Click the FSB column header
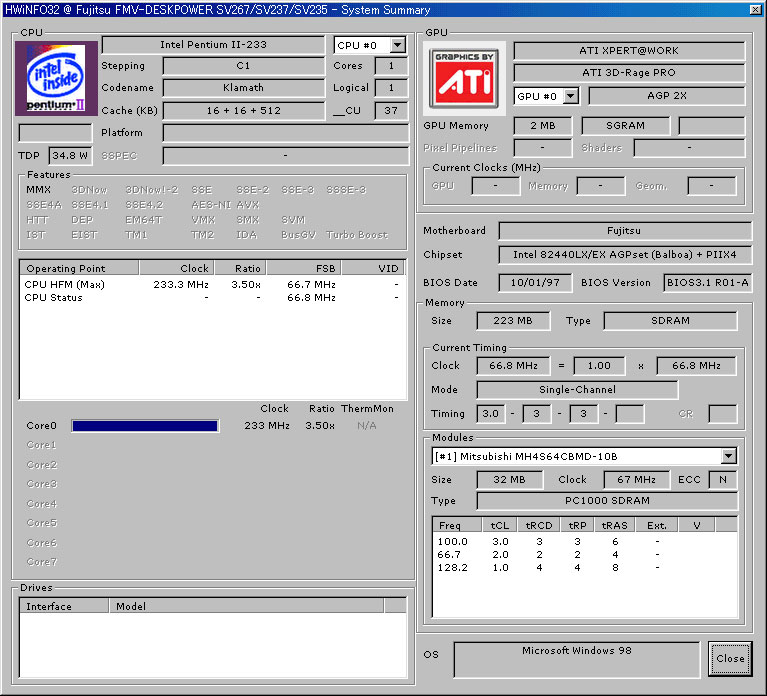Image resolution: width=767 pixels, height=696 pixels. point(304,268)
